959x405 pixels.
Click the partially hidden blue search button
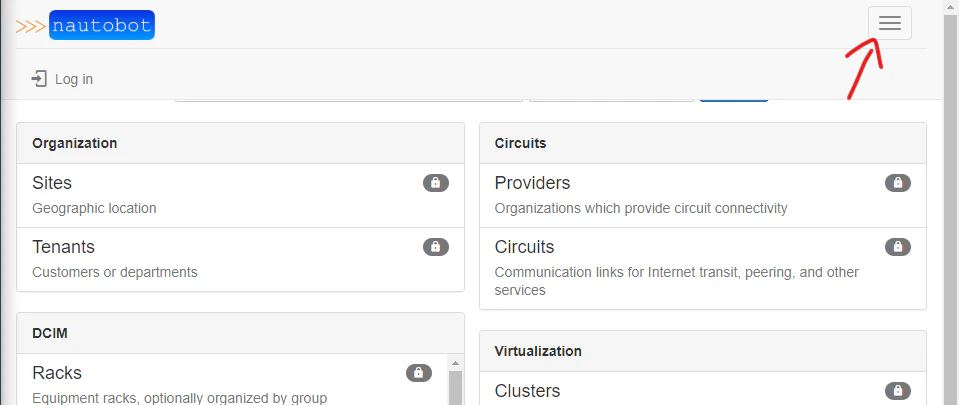pos(733,100)
